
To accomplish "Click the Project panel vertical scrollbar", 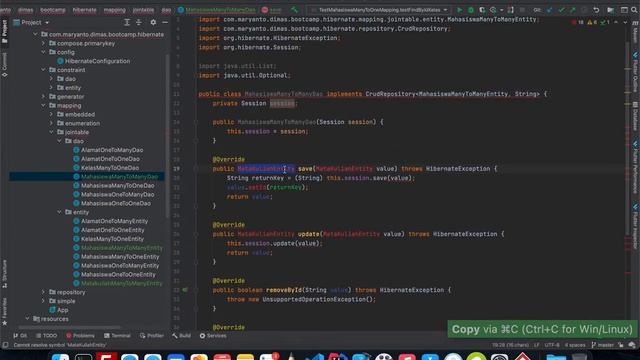I will pyautogui.click(x=167, y=135).
